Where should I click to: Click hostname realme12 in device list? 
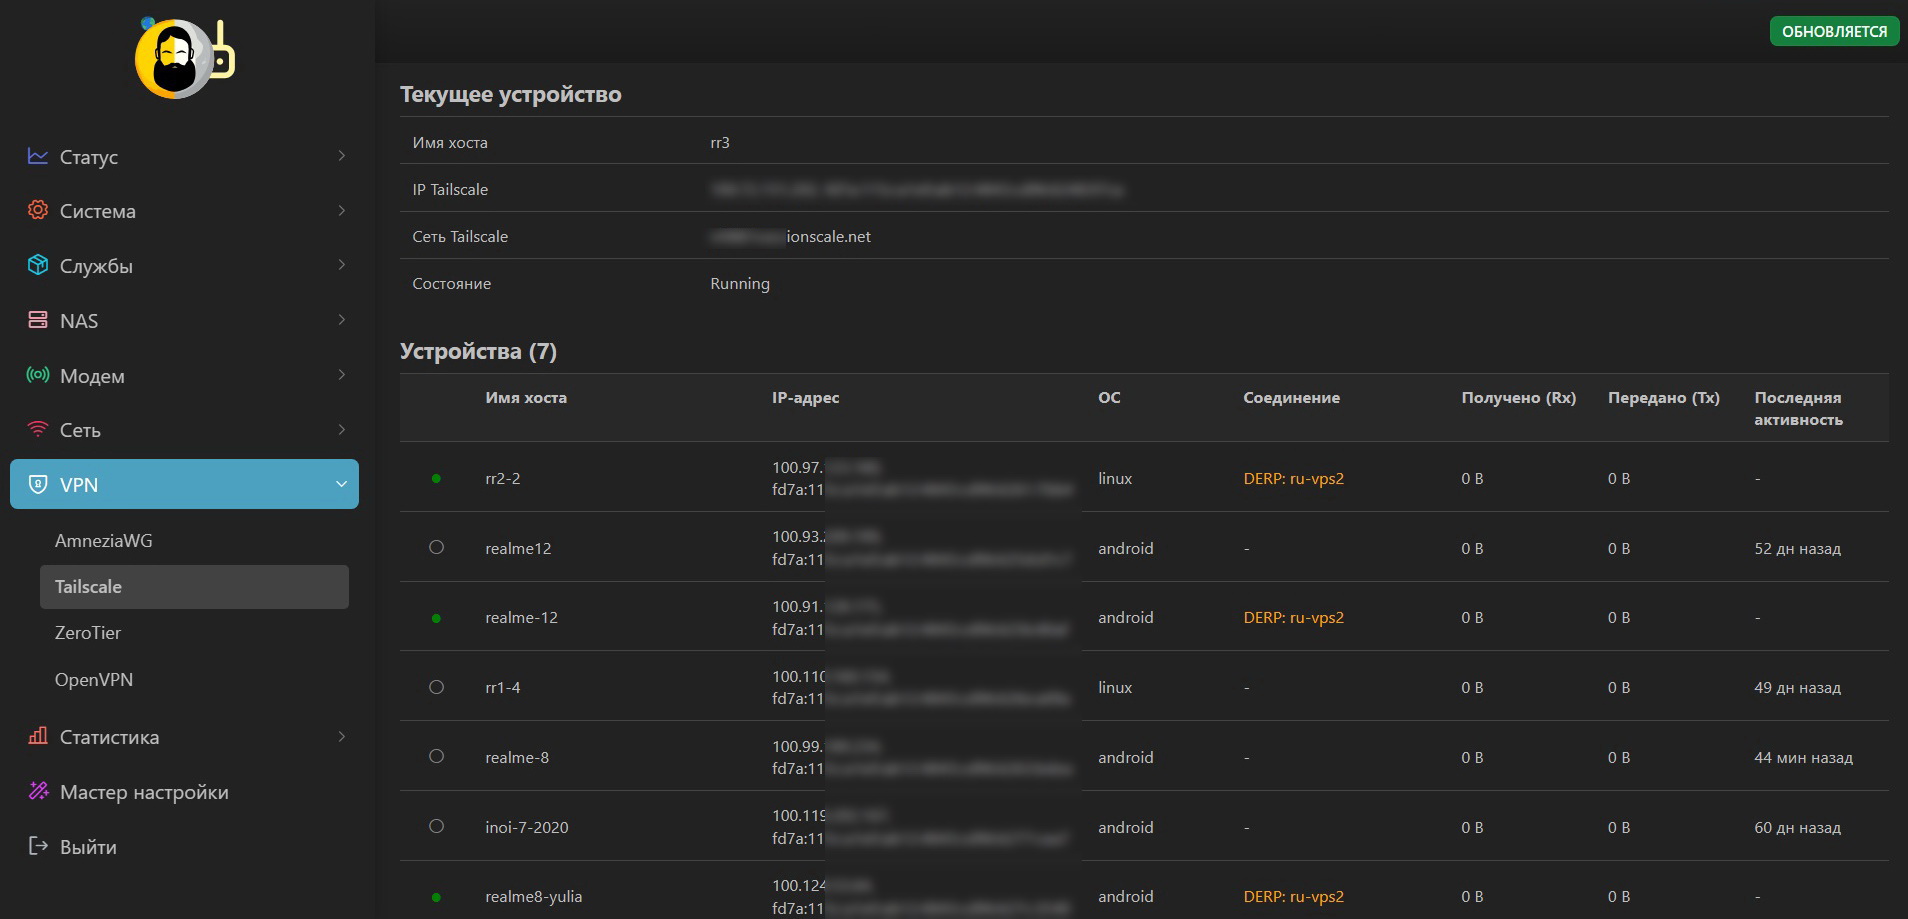(x=518, y=549)
